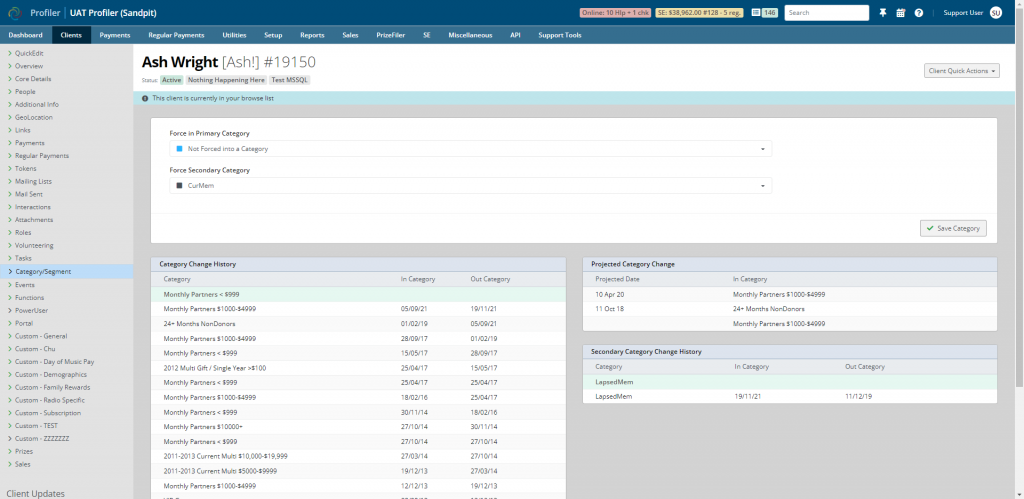Open the Client Quick Actions dropdown
This screenshot has height=499, width=1024.
point(961,71)
